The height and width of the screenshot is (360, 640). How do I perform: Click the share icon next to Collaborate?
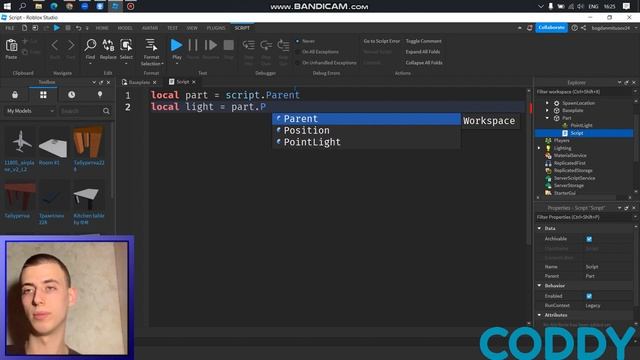(x=584, y=28)
